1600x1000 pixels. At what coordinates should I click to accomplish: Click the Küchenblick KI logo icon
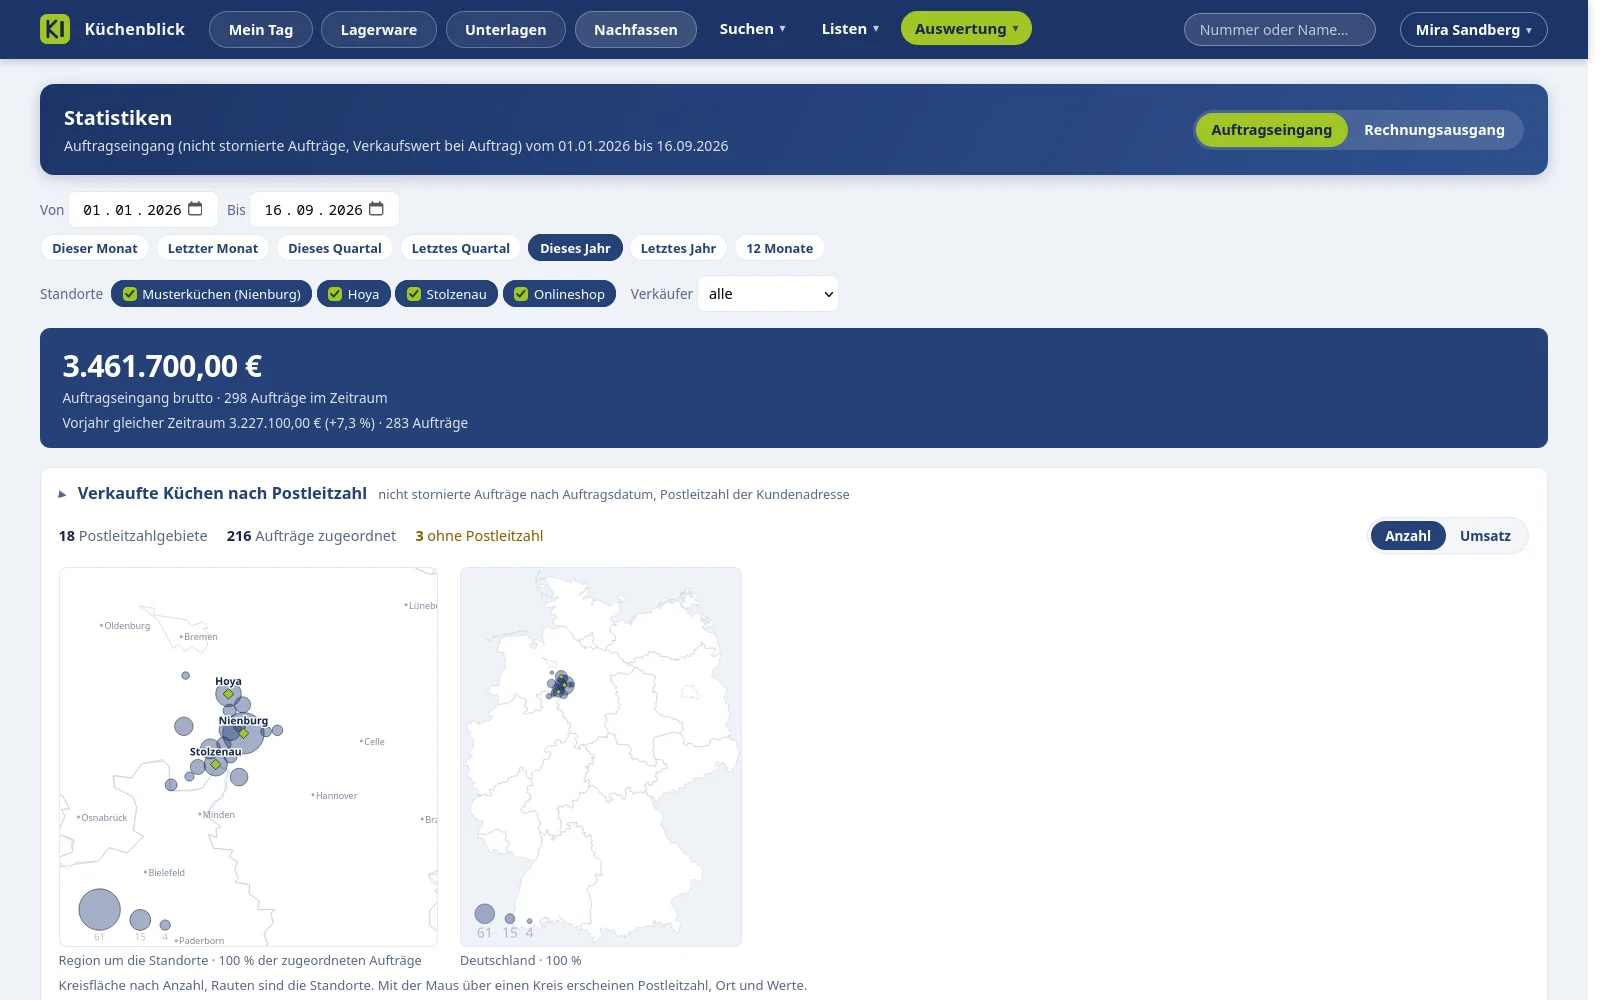(55, 29)
